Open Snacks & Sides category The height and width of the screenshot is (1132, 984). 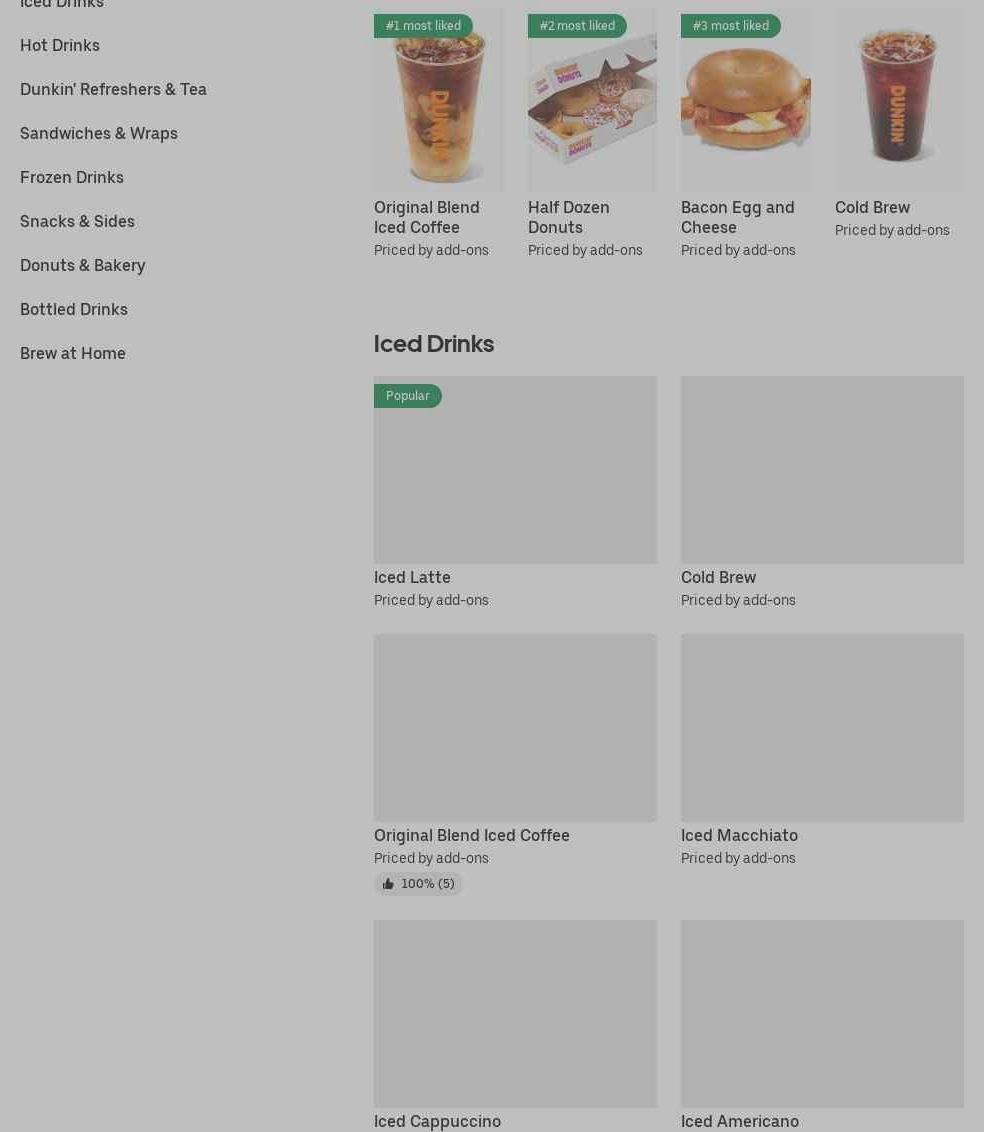pyautogui.click(x=77, y=222)
